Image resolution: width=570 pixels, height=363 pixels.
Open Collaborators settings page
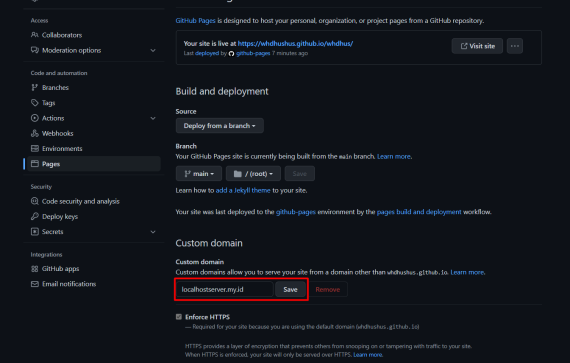[x=62, y=35]
